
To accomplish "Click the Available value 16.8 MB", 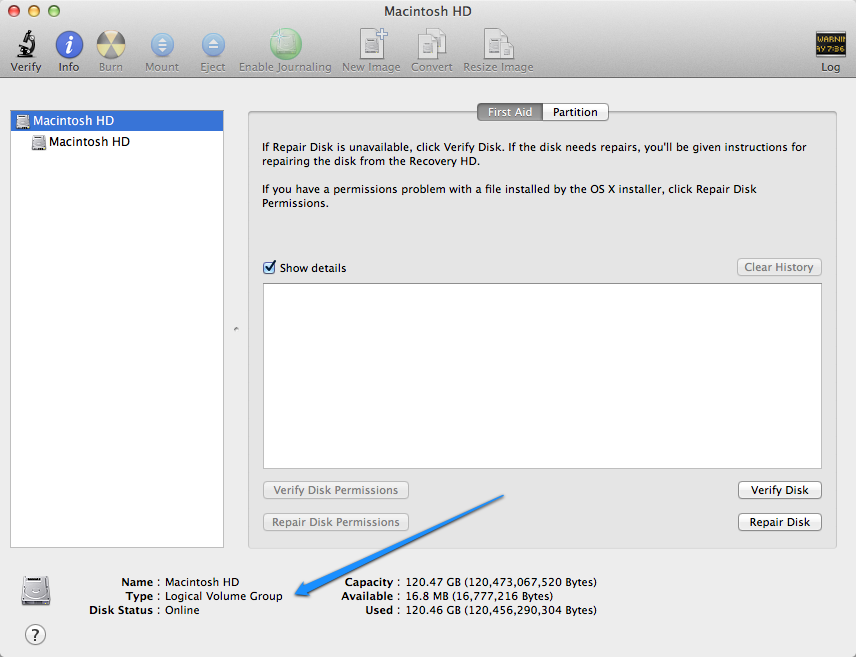I will [479, 596].
